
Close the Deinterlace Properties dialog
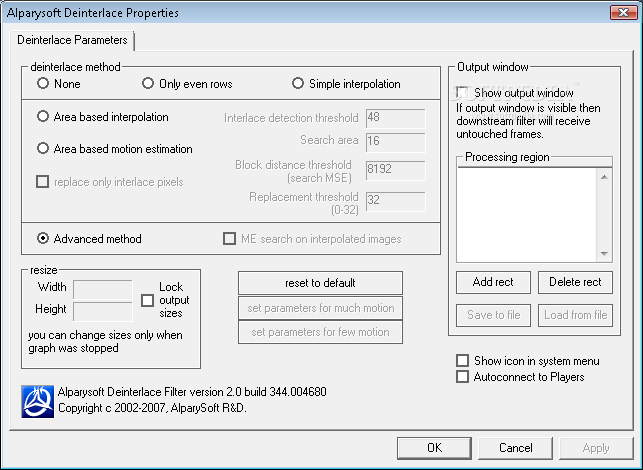pyautogui.click(x=623, y=12)
